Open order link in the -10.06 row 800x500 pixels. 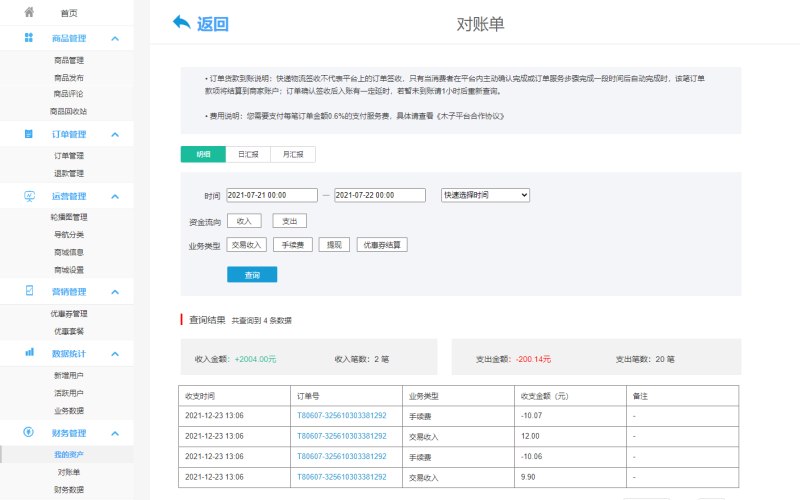342,457
